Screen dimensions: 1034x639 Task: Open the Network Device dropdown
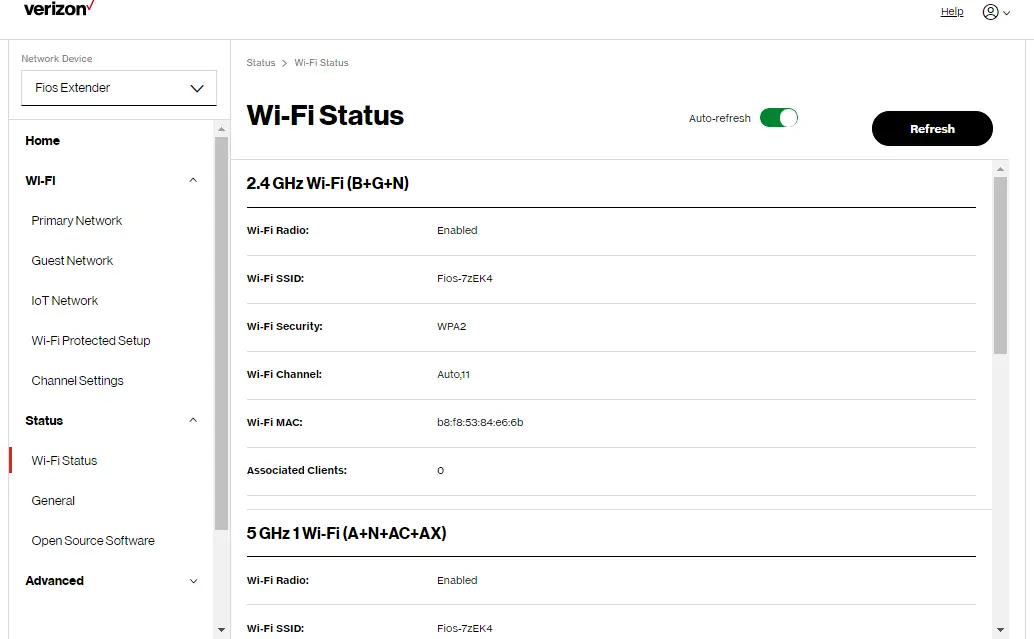tap(118, 88)
